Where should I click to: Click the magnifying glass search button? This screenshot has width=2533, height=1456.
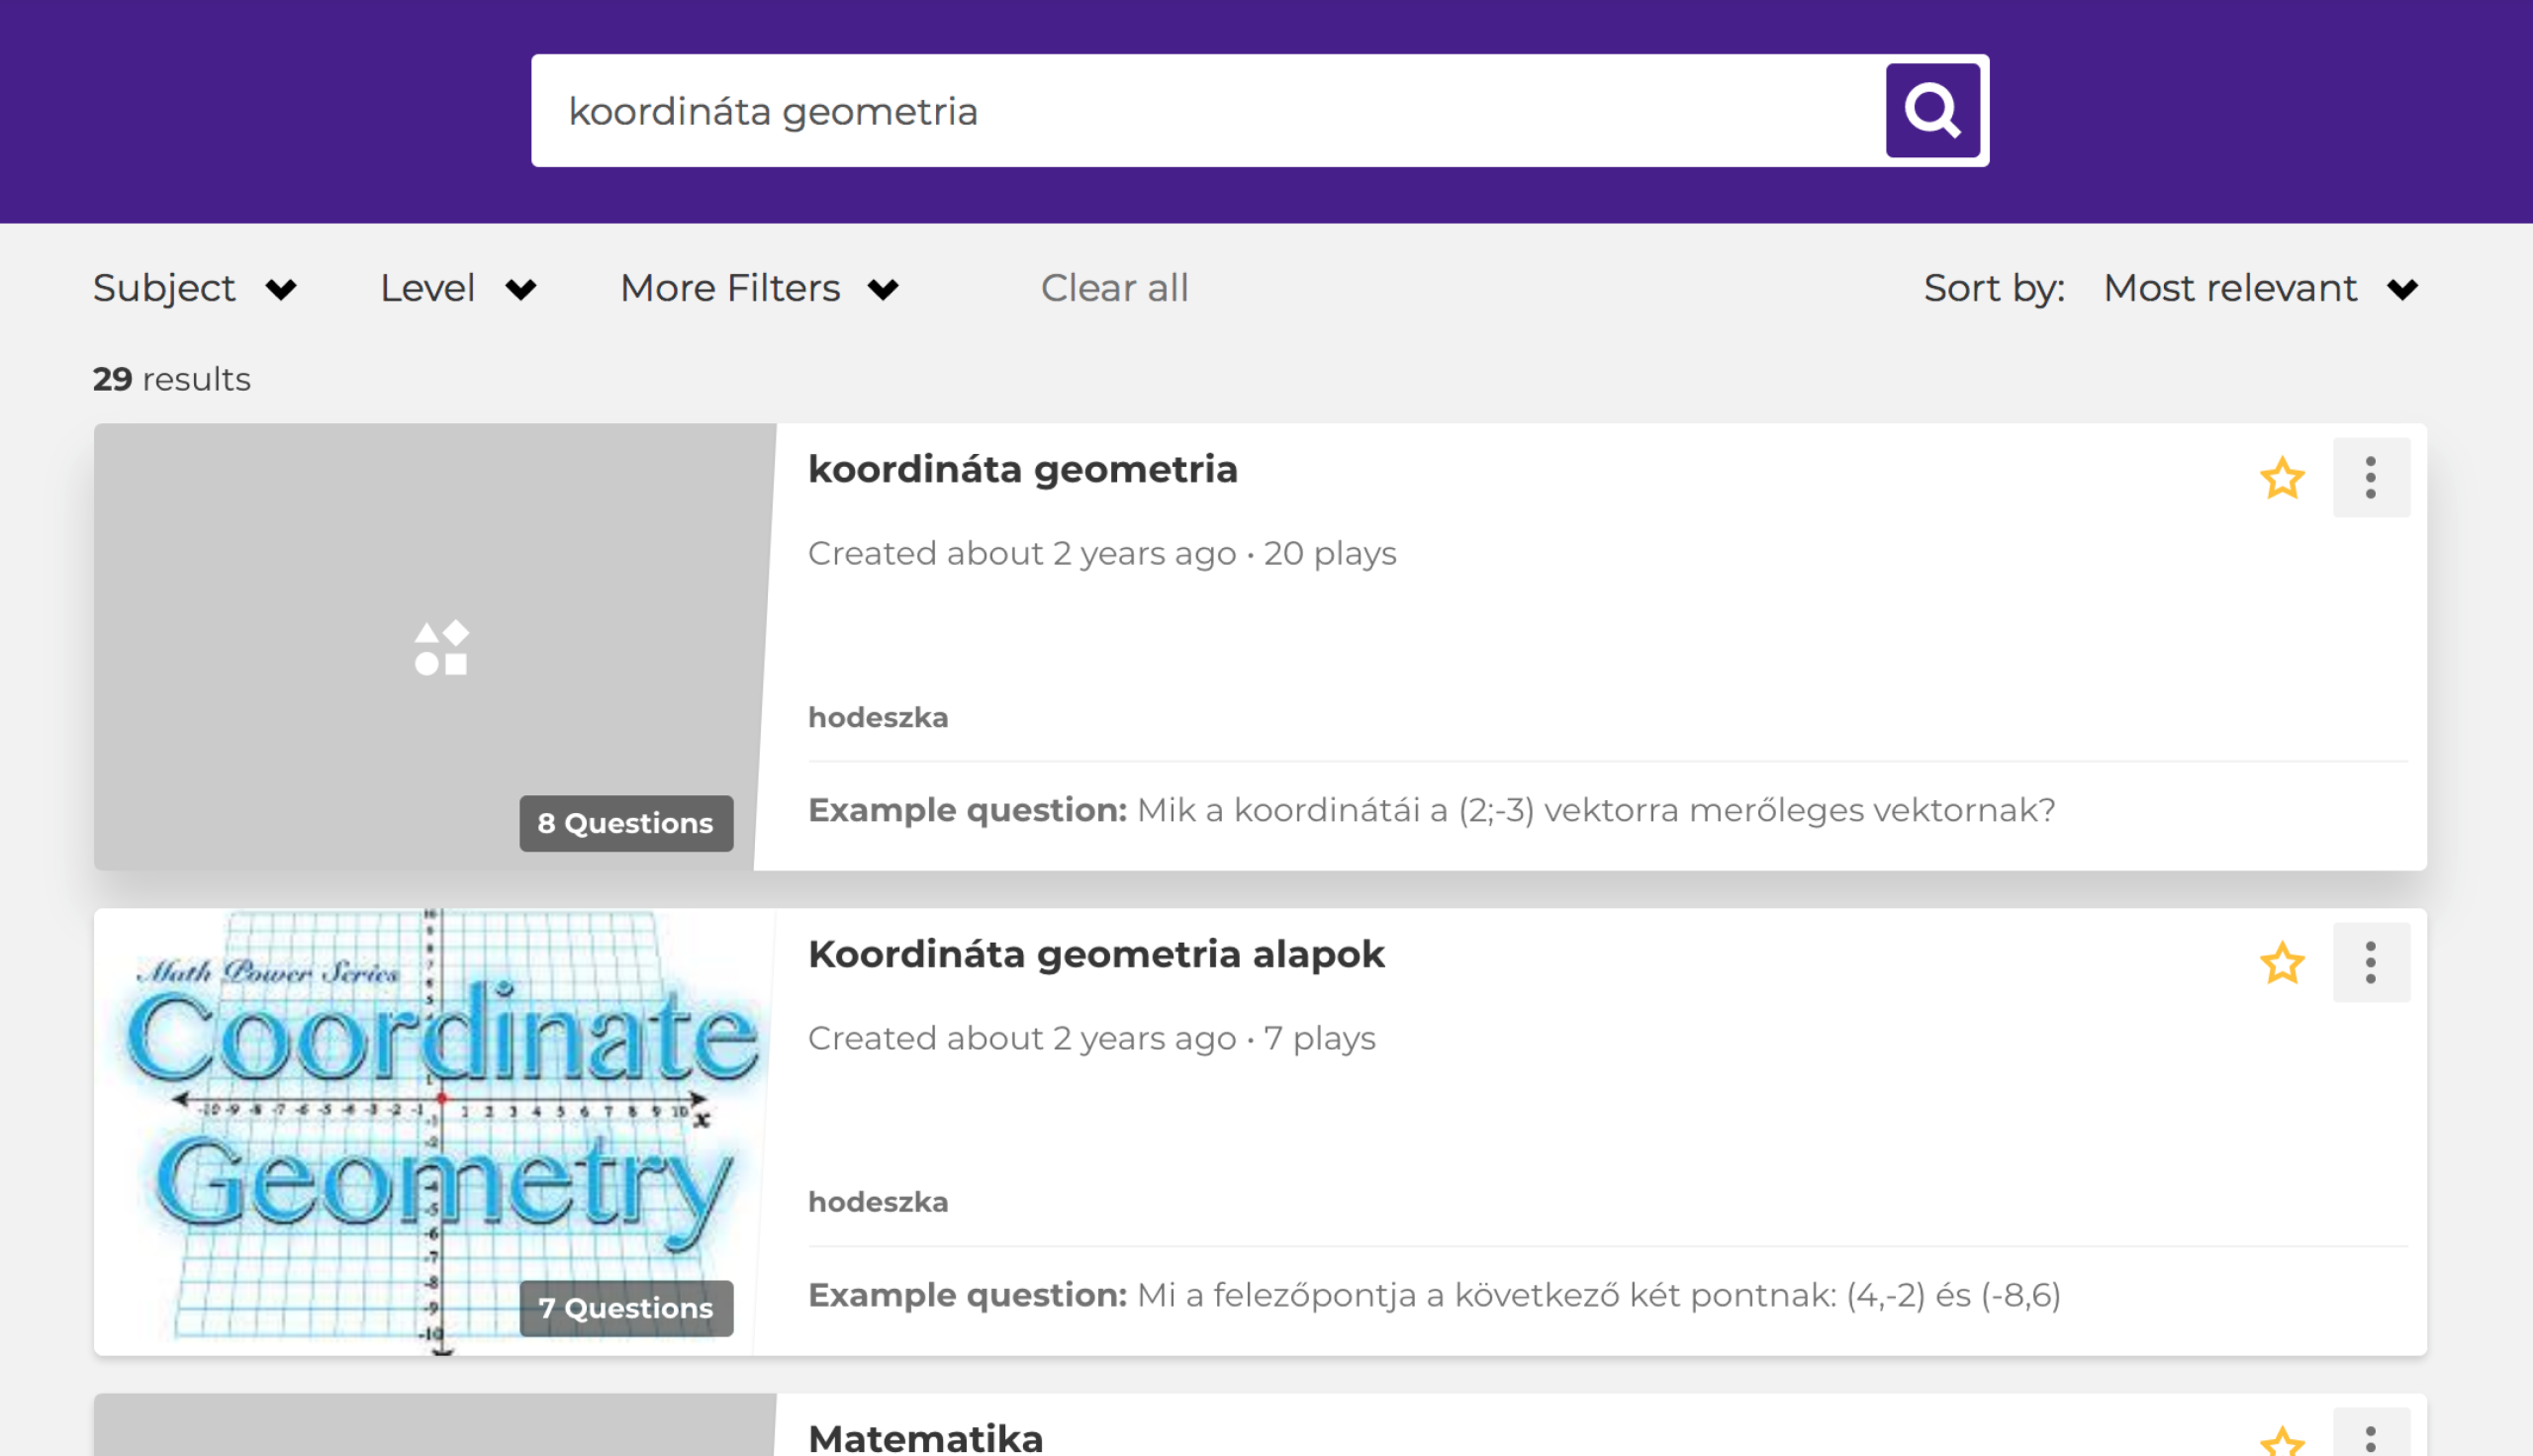(1932, 110)
